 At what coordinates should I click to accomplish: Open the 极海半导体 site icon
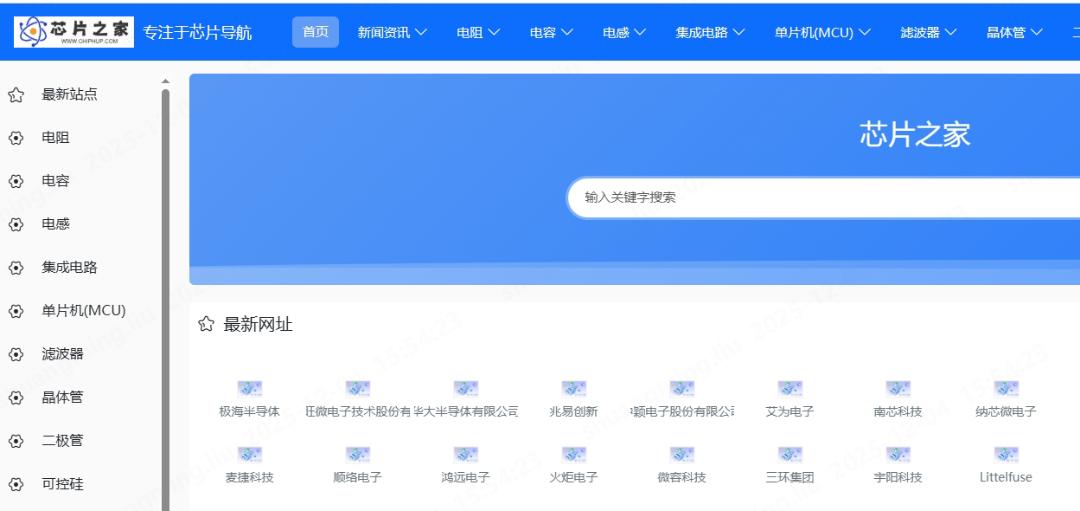[x=249, y=388]
